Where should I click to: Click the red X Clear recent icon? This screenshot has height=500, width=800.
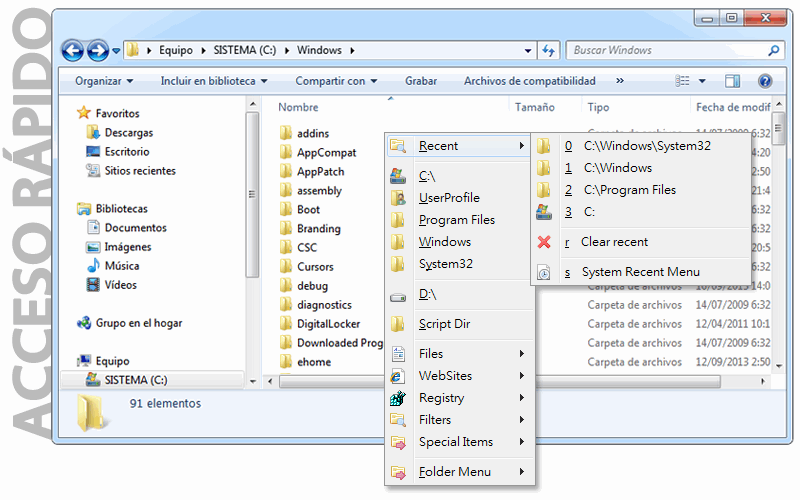[544, 242]
